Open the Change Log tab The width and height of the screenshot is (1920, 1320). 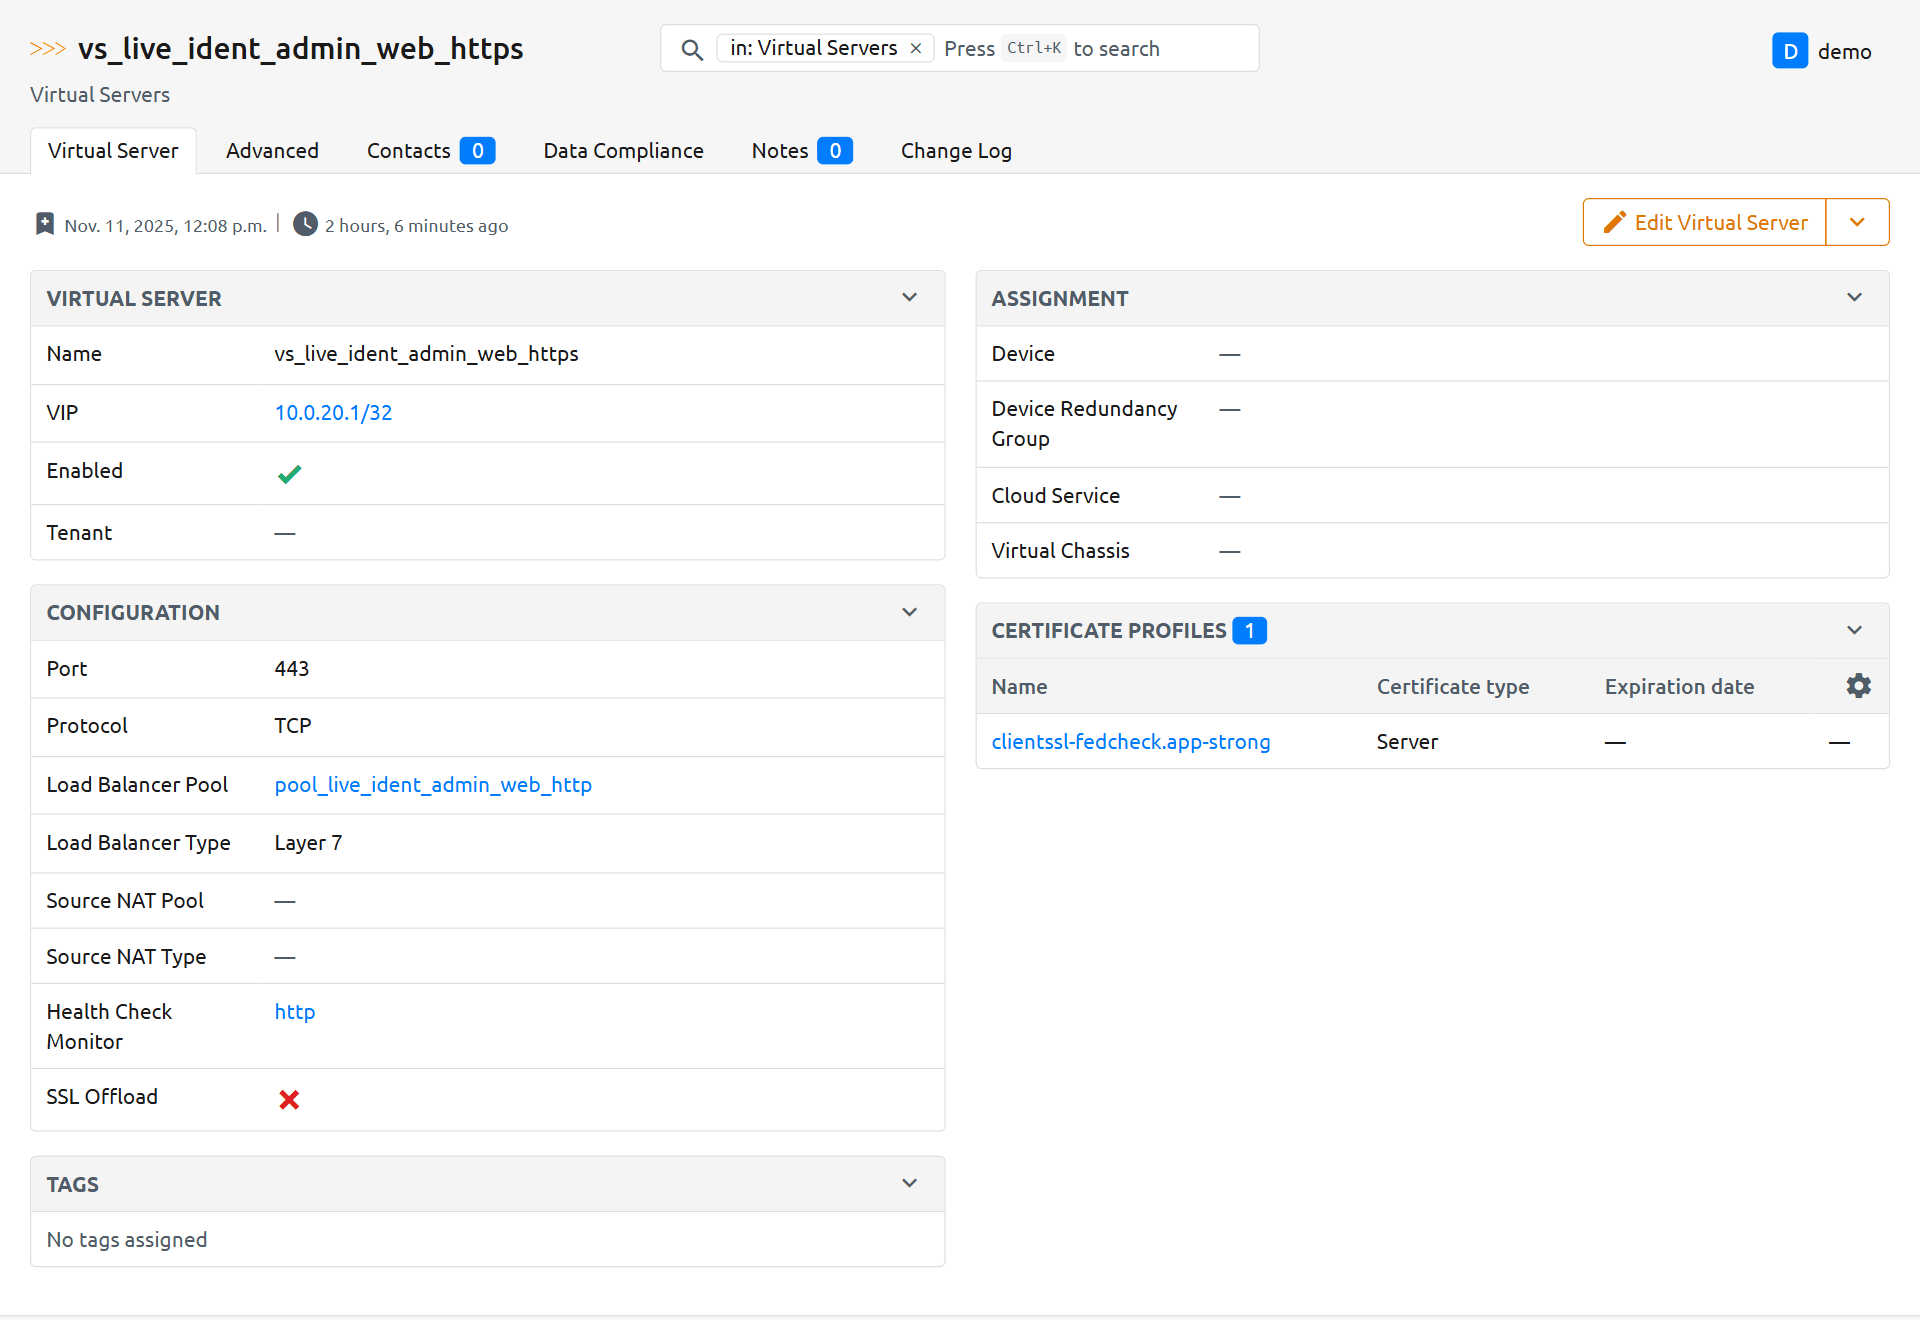coord(955,151)
